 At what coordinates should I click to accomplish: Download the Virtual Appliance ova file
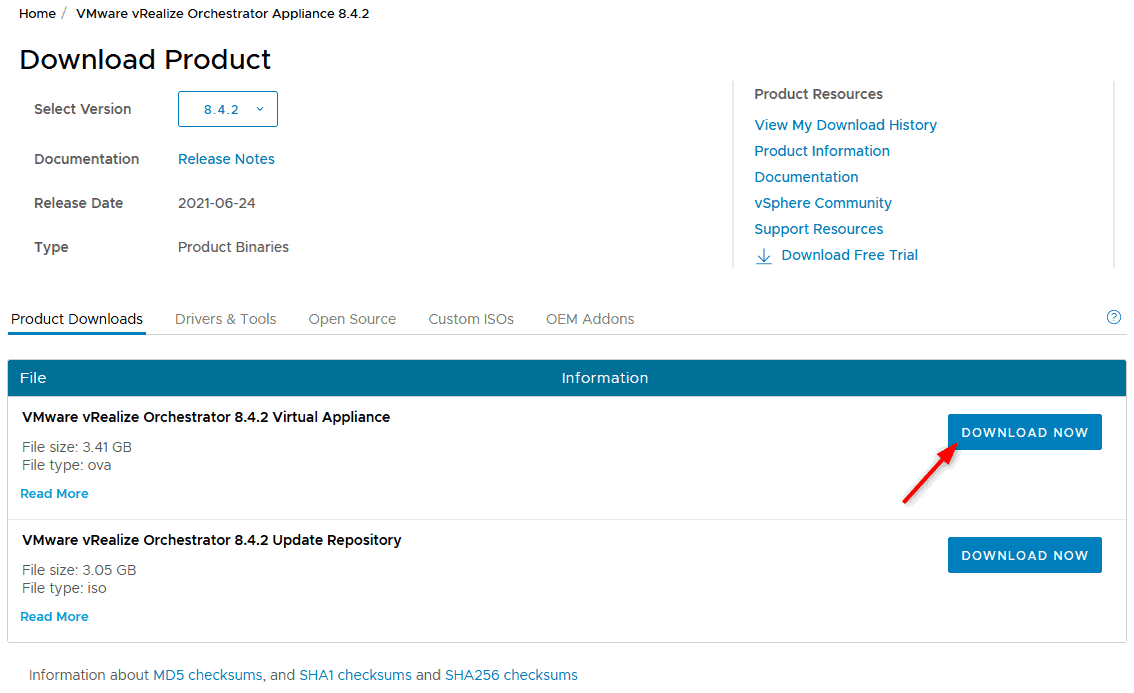coord(1025,432)
